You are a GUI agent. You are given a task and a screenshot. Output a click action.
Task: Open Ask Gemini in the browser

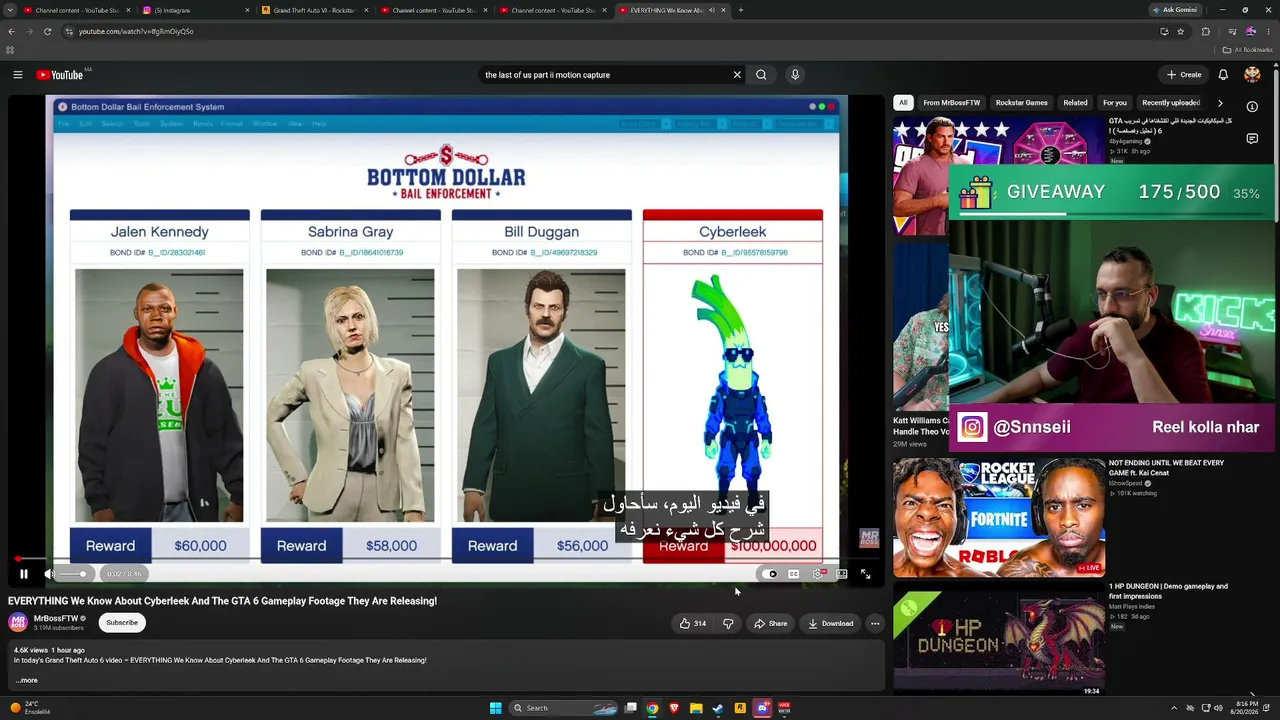[x=1175, y=10]
